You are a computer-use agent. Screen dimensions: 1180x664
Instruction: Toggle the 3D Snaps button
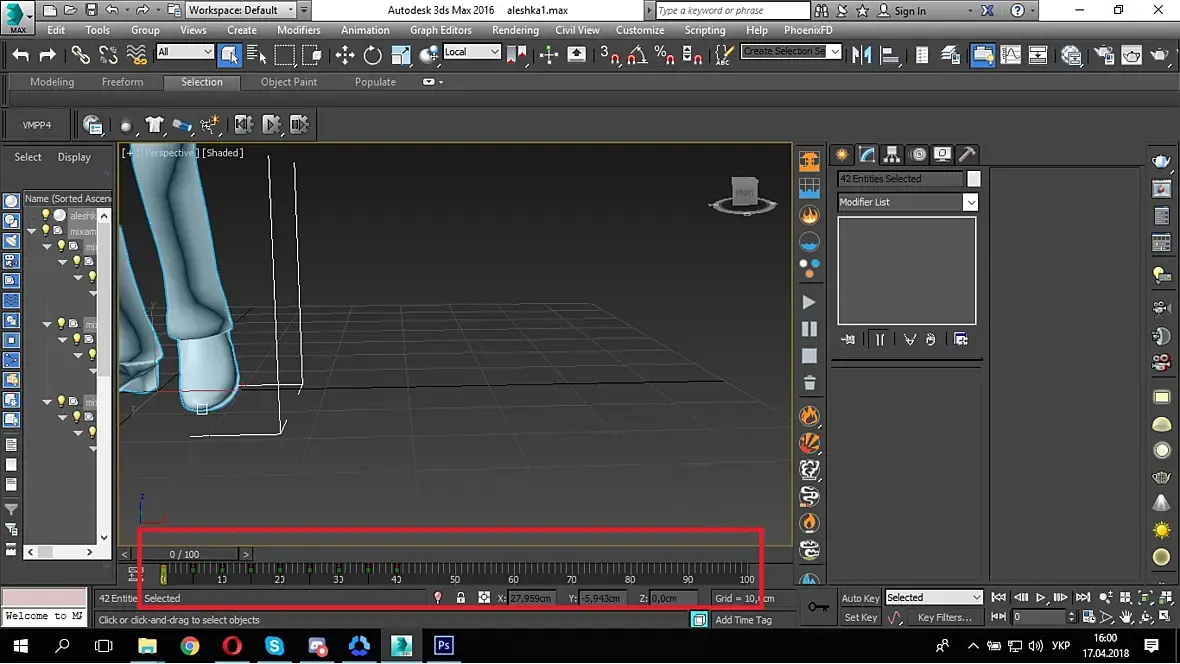point(610,55)
